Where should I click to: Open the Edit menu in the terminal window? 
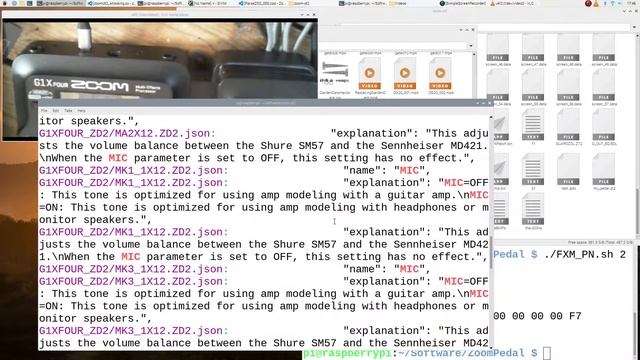(x=56, y=111)
